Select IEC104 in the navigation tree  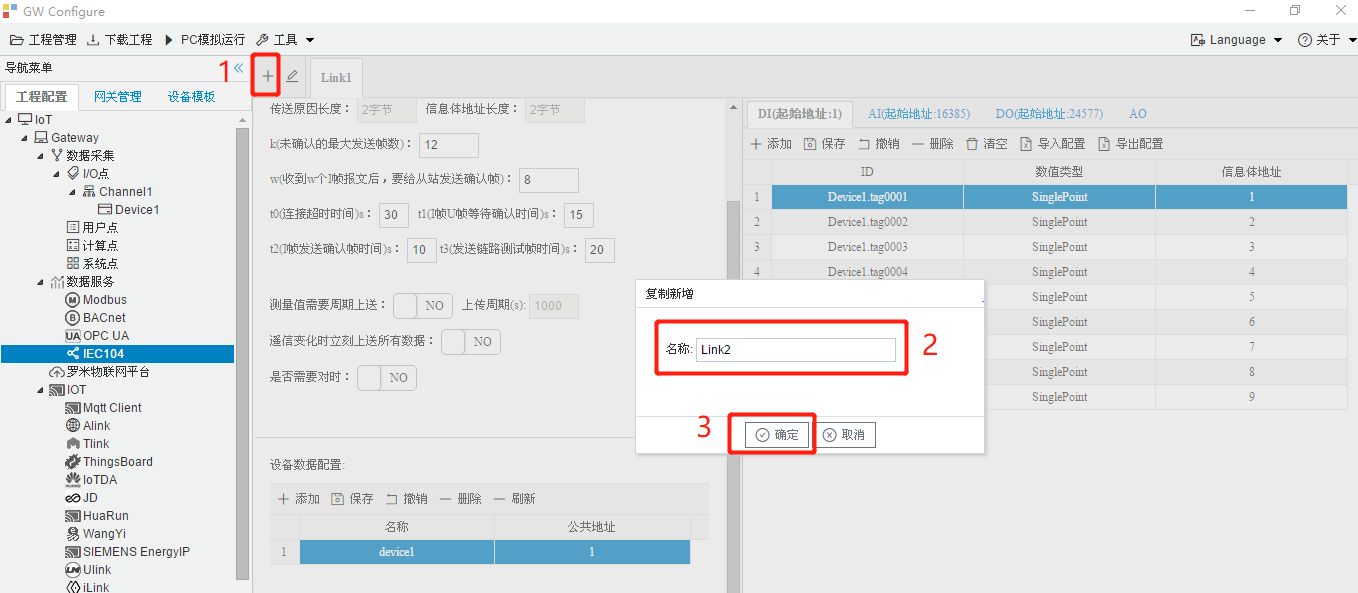pyautogui.click(x=94, y=354)
